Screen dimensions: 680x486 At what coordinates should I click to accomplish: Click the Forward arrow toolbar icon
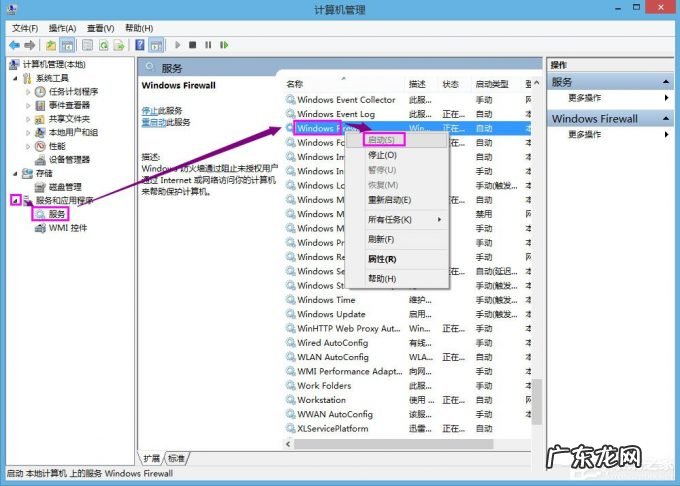[29, 45]
